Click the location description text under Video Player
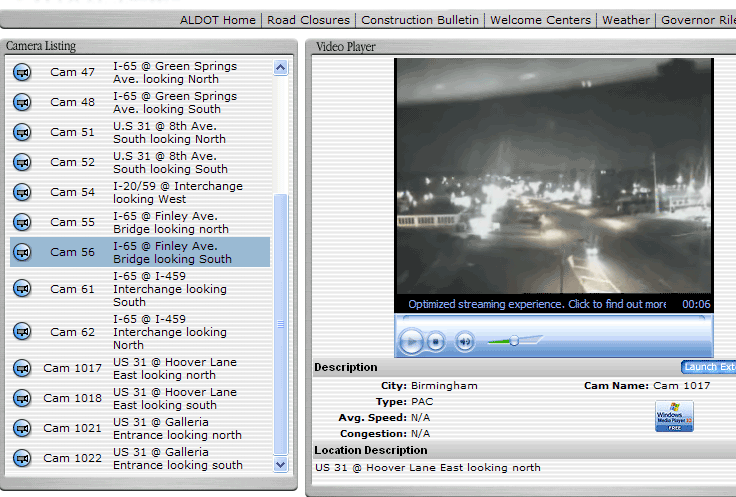736x497 pixels. pos(428,467)
